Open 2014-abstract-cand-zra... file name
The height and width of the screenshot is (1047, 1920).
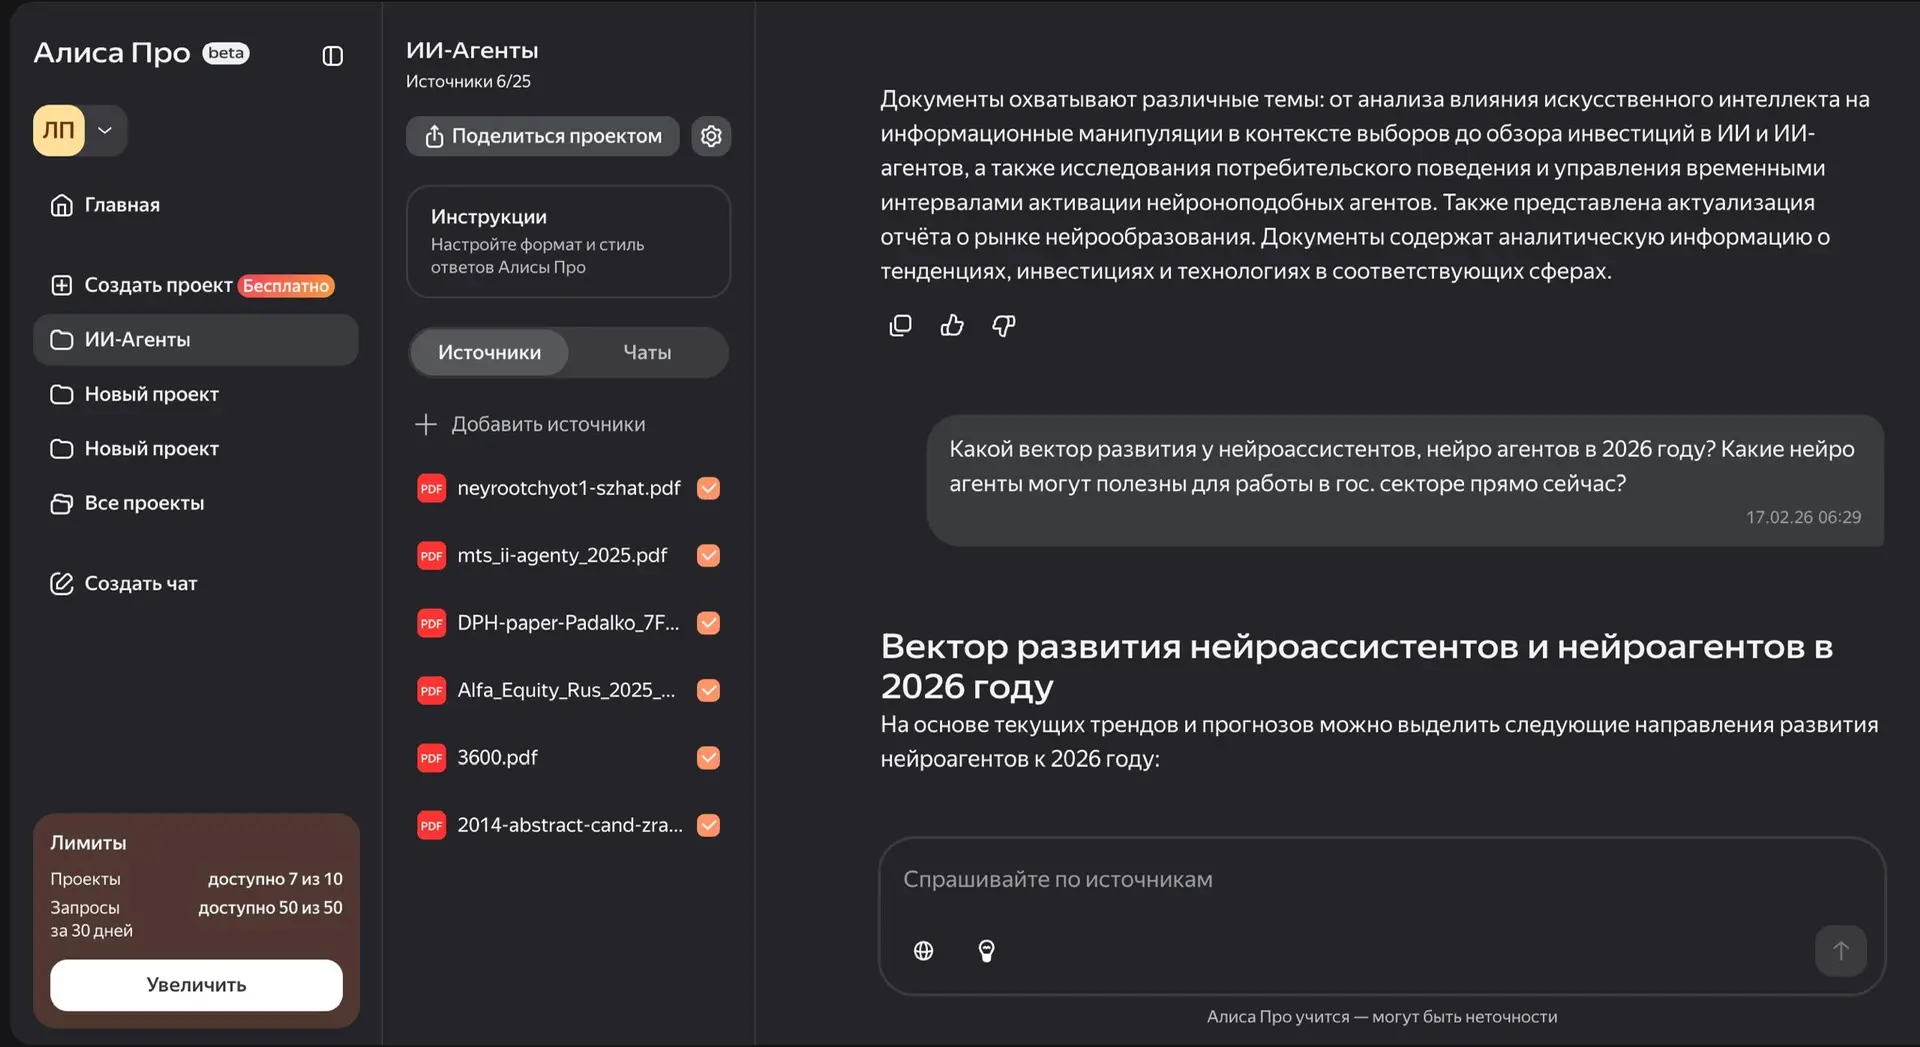point(570,825)
